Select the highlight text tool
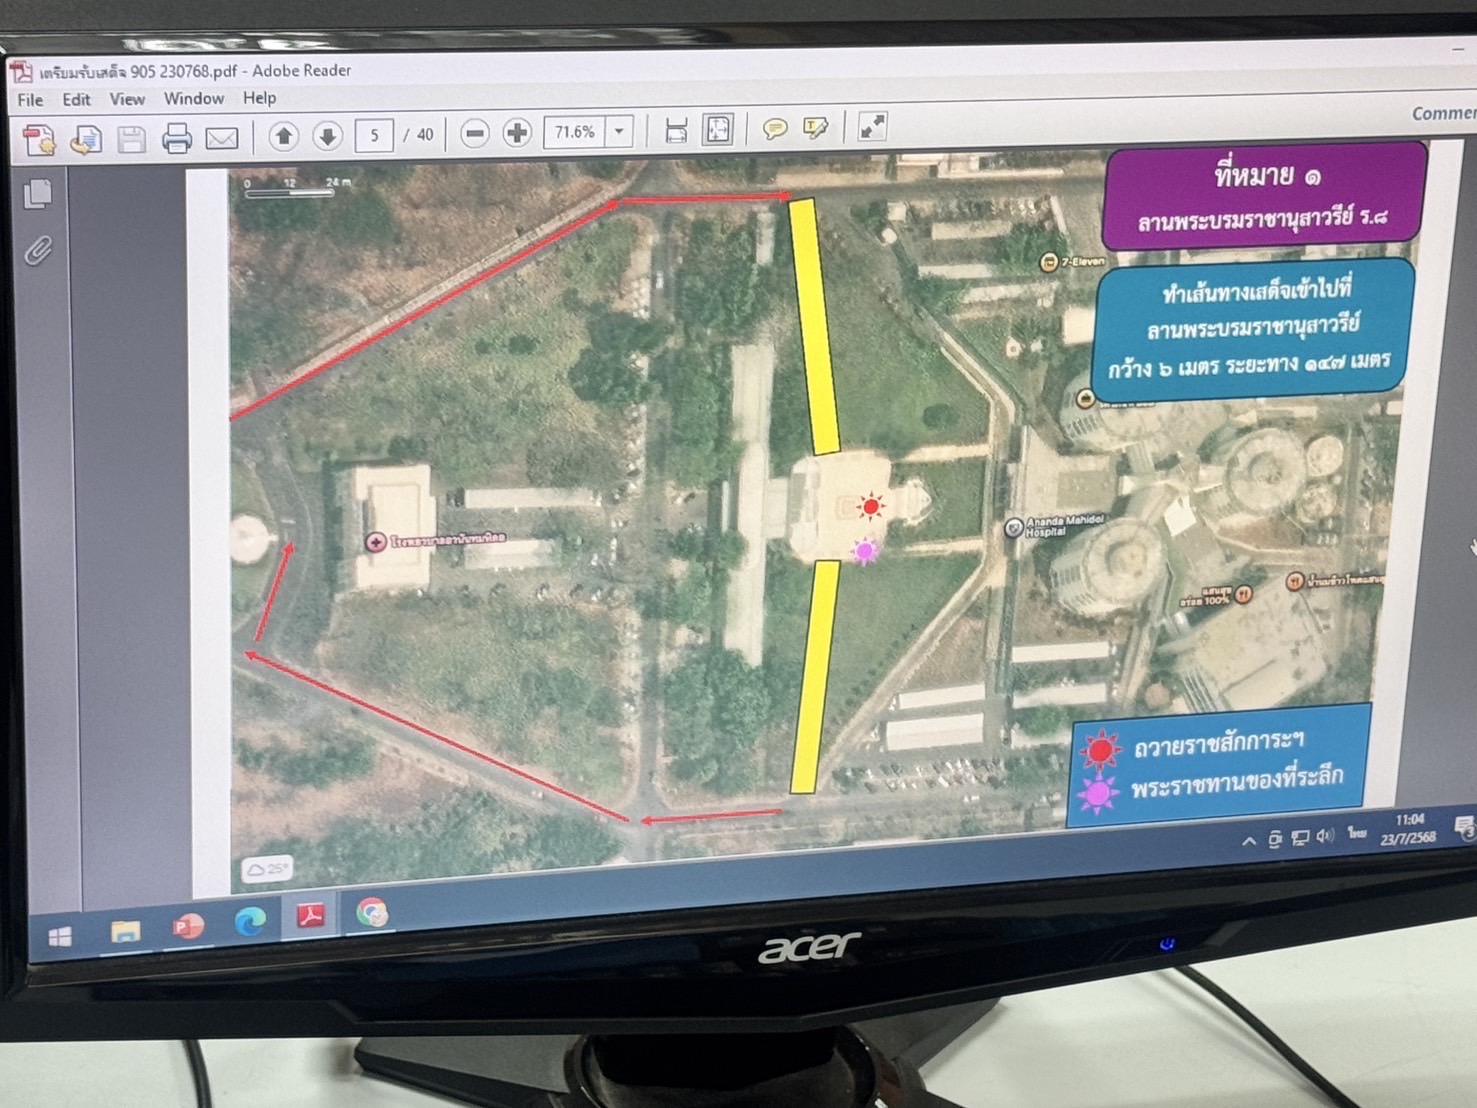This screenshot has height=1108, width=1477. (x=815, y=128)
